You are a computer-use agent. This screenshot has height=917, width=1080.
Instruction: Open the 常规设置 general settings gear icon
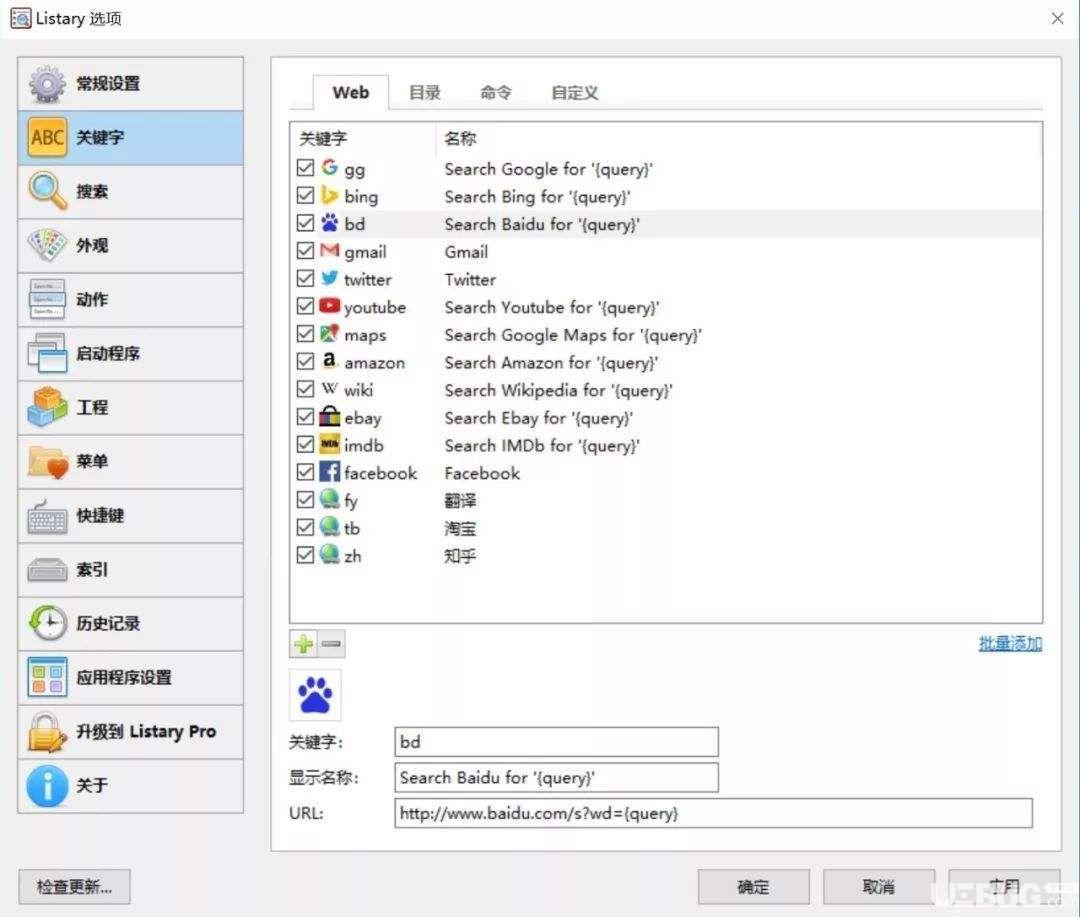47,84
